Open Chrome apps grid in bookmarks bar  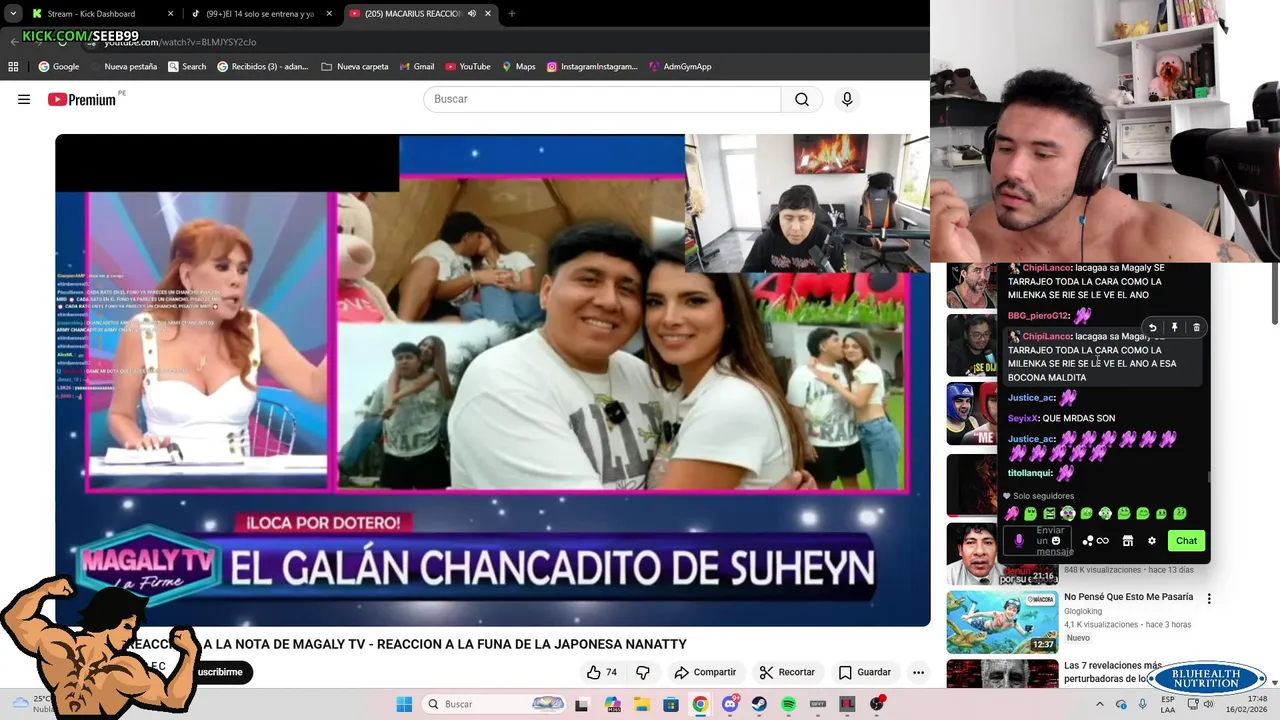pos(13,67)
